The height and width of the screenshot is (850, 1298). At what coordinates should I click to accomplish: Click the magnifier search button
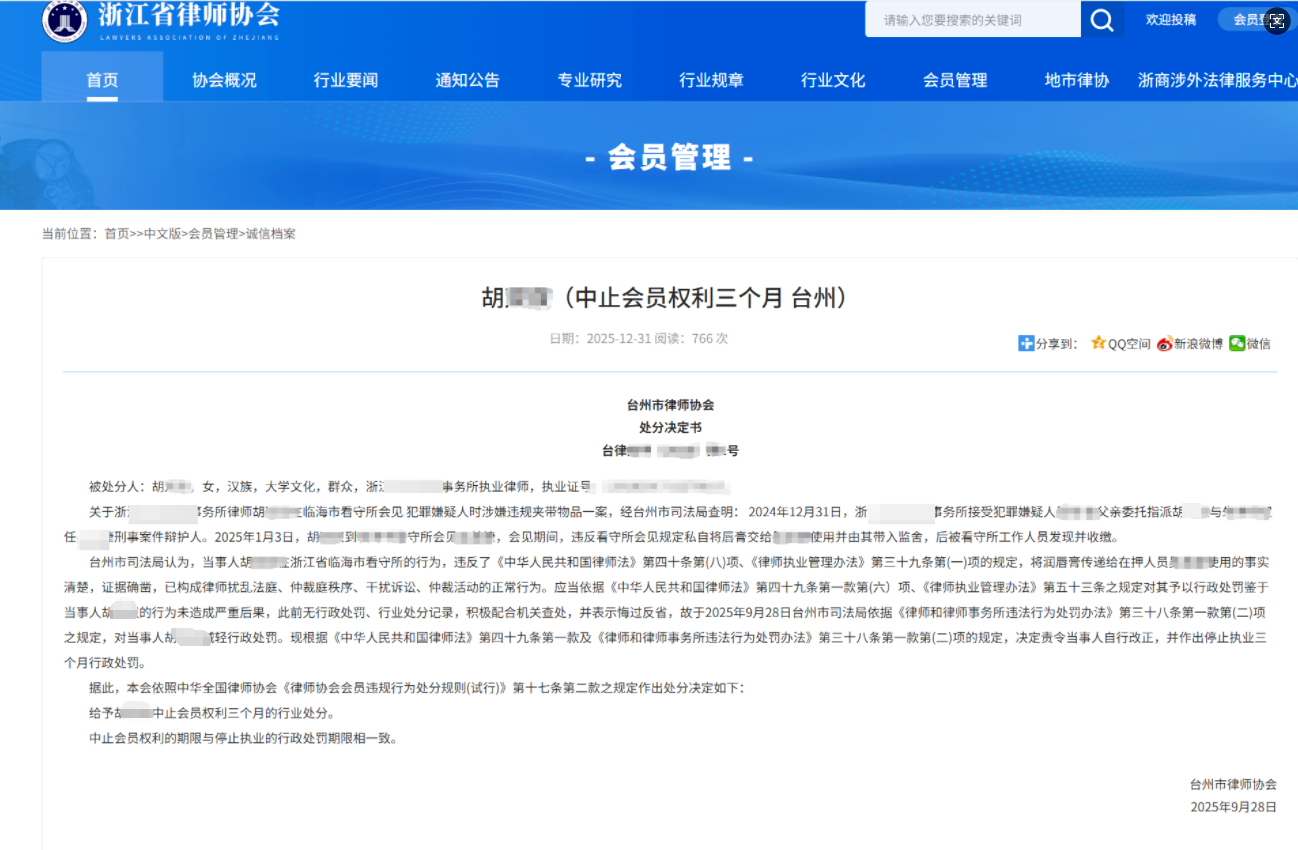[x=1102, y=20]
